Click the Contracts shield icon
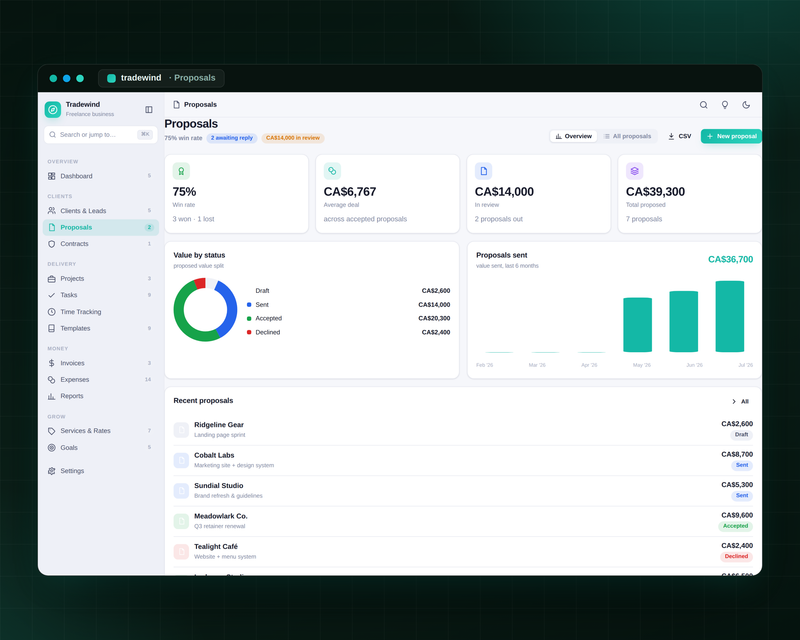The image size is (800, 640). coord(52,244)
